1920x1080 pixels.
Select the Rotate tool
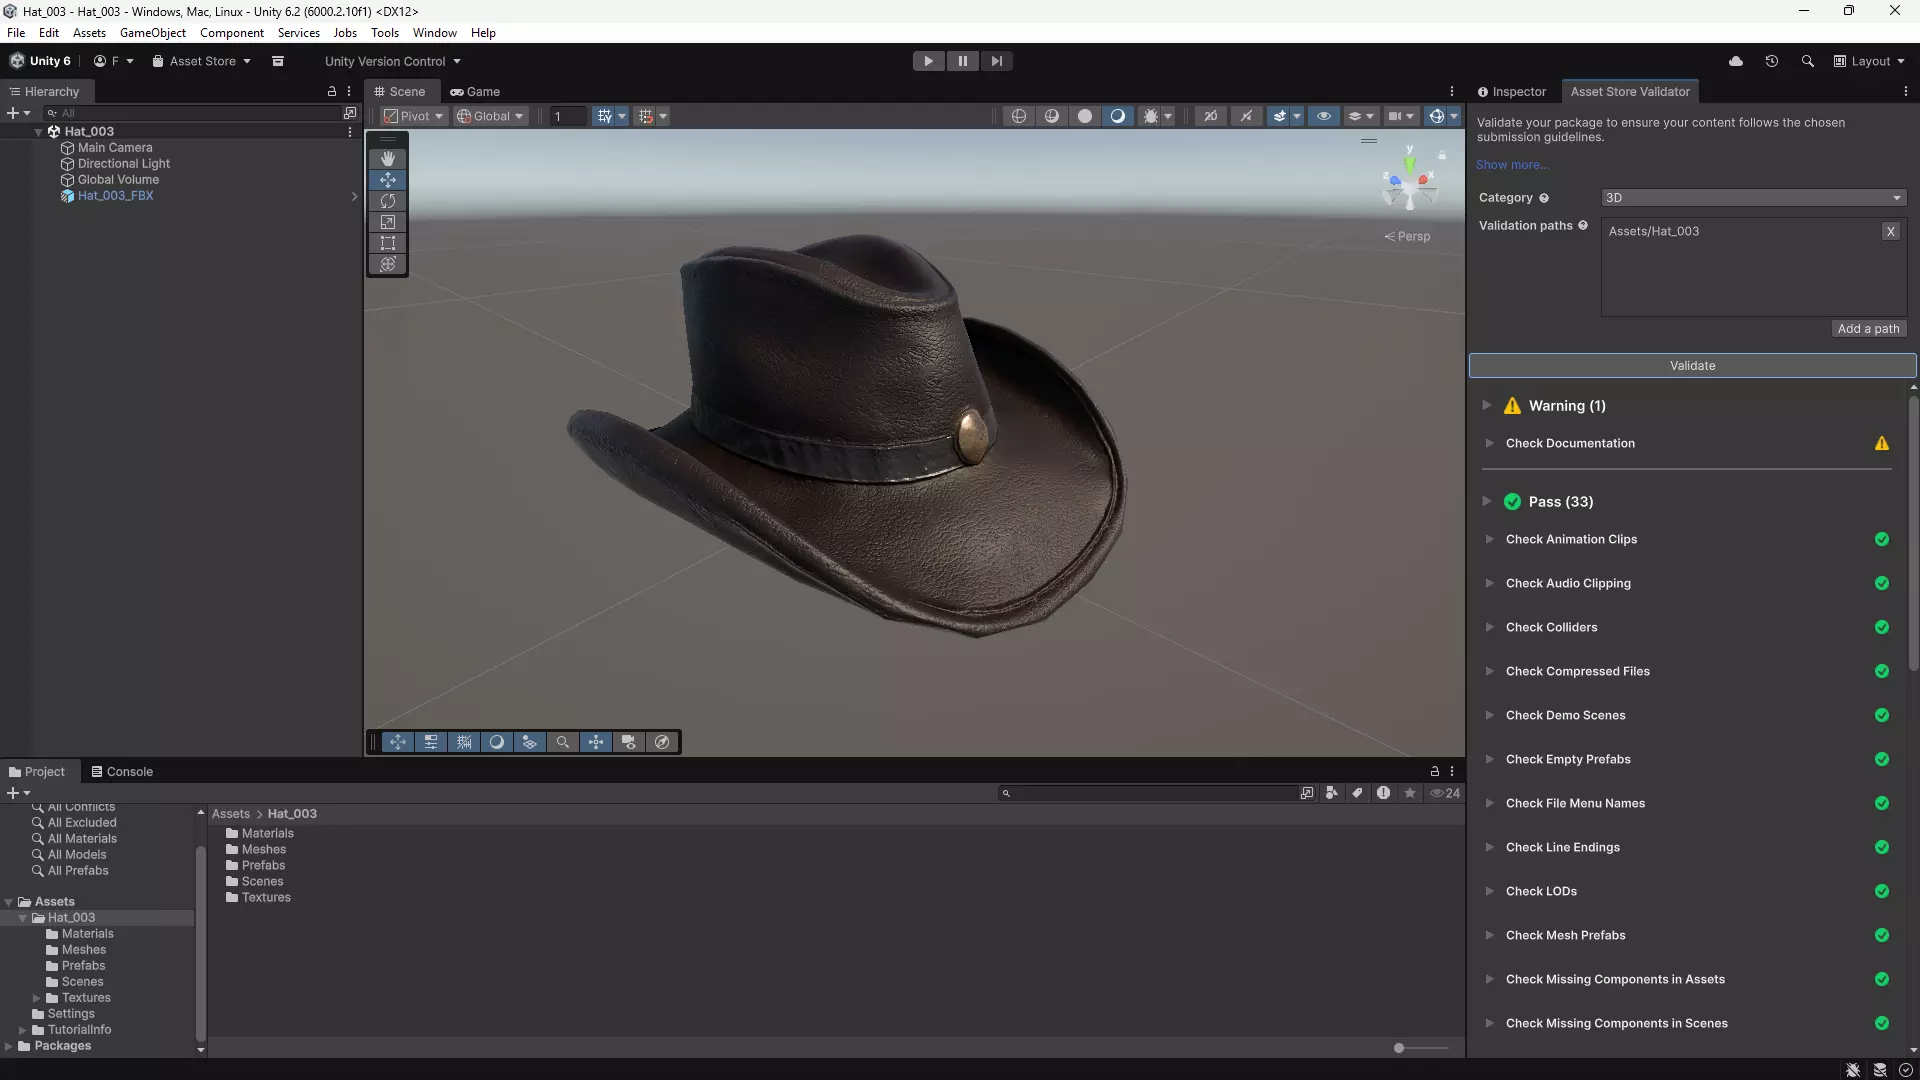click(x=388, y=201)
